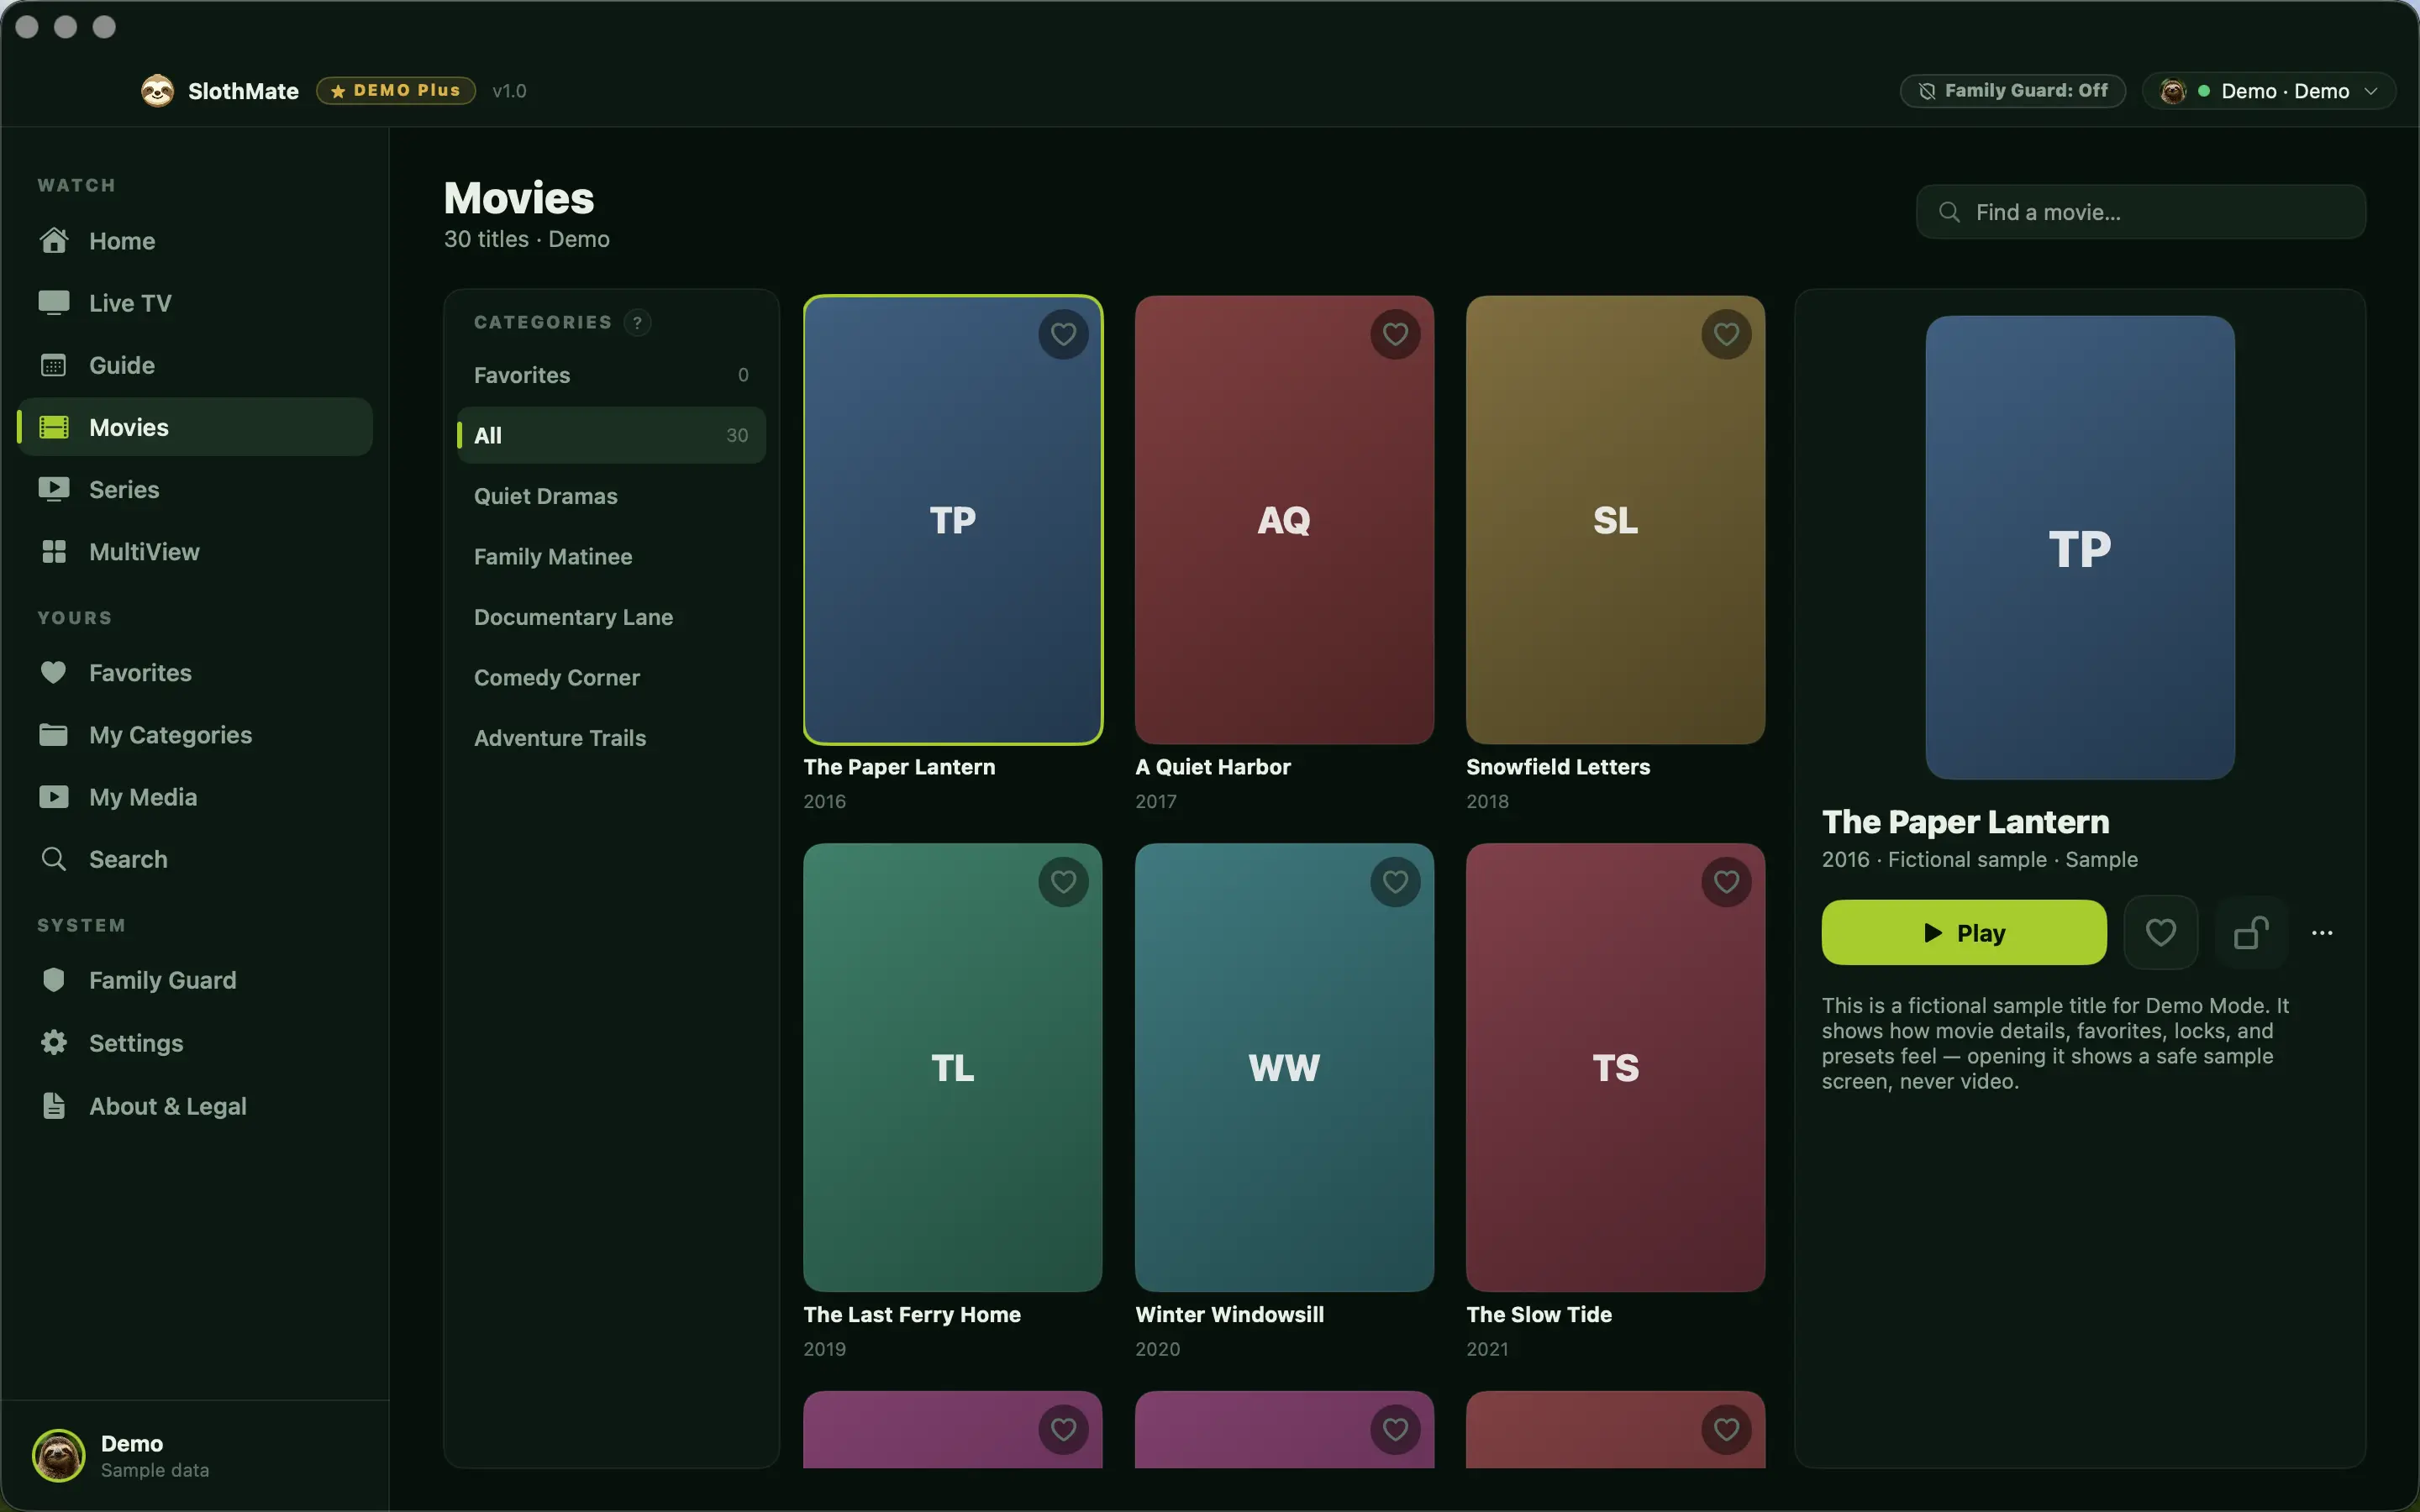Favorite Winter Windowsill card heart

[1395, 882]
